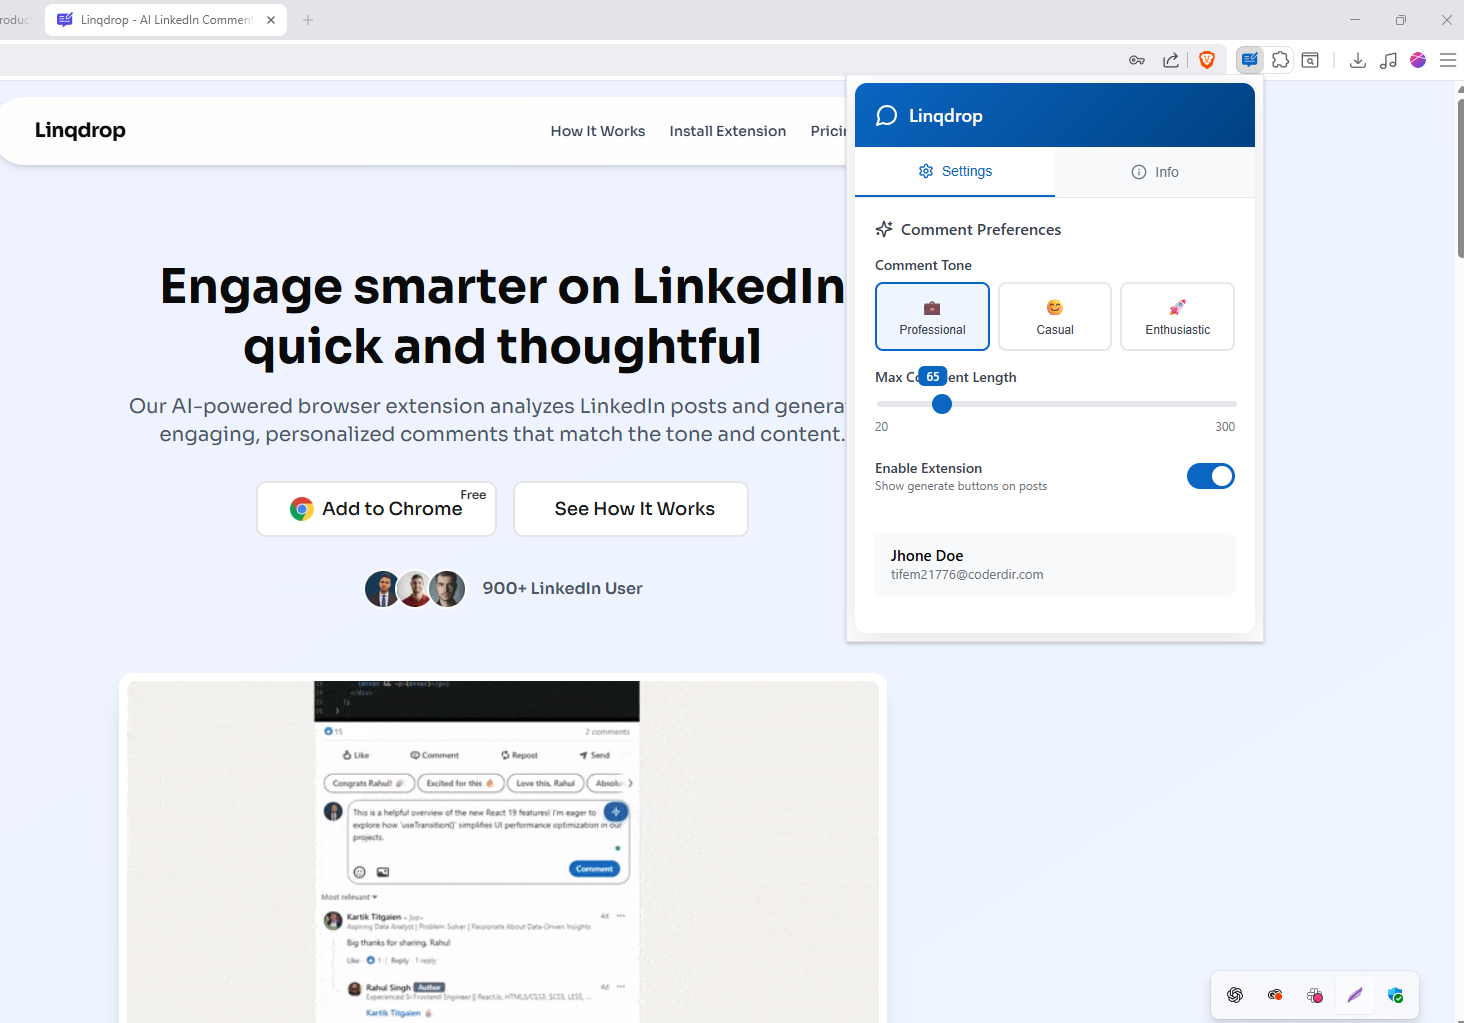Open a new browser tab
The height and width of the screenshot is (1023, 1464).
point(308,20)
